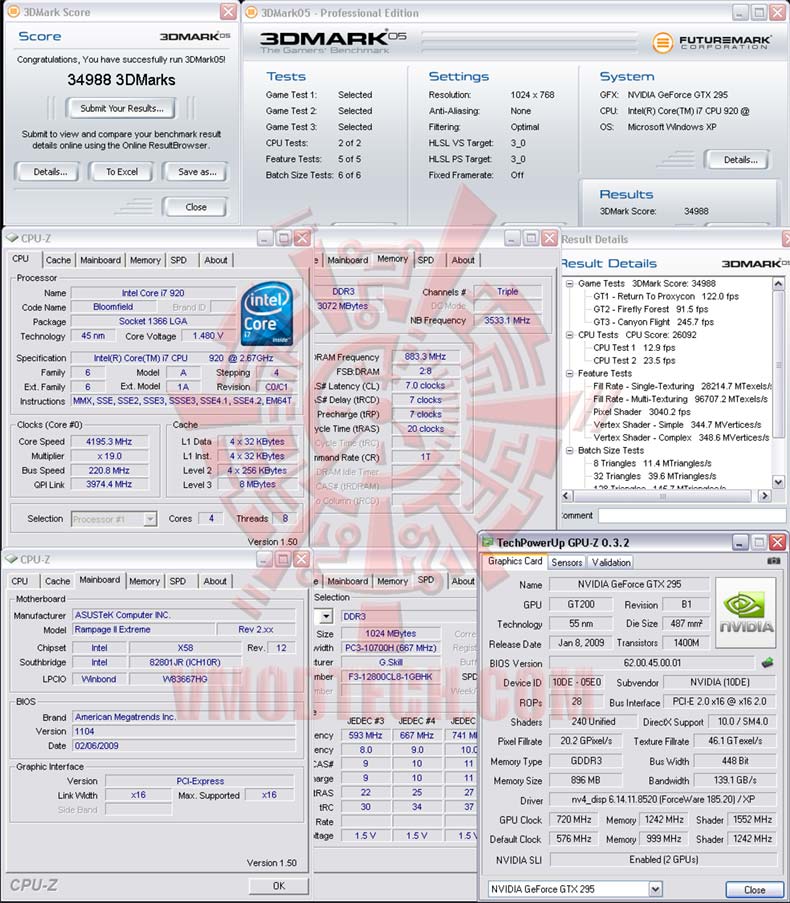Select the CPU tab in bottom-left CPU-Z
The height and width of the screenshot is (903, 790).
20,582
